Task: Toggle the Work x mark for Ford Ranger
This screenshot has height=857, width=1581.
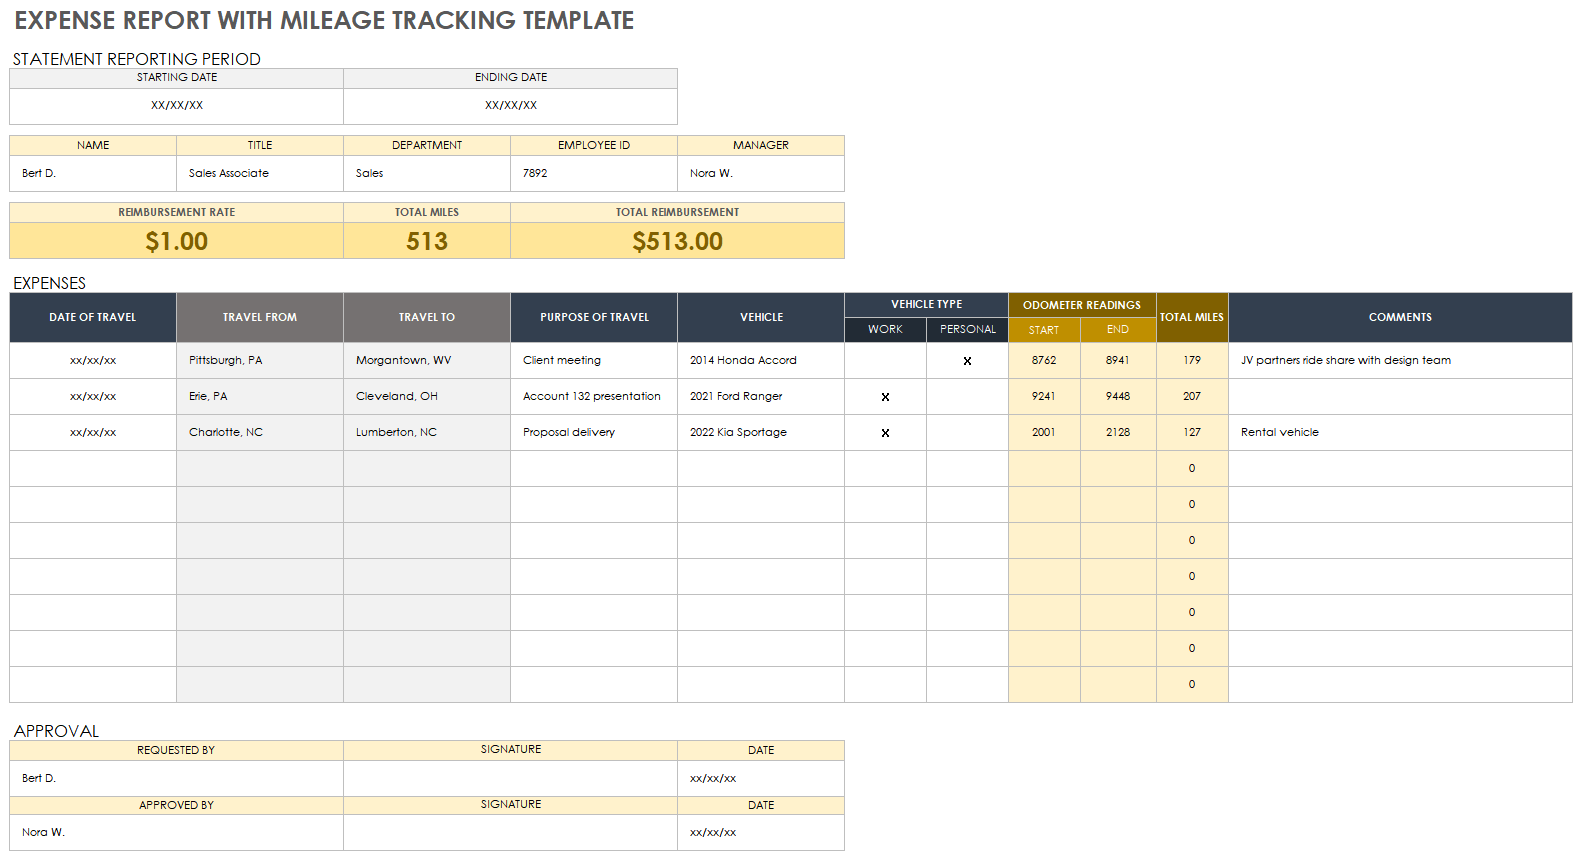Action: click(x=885, y=397)
